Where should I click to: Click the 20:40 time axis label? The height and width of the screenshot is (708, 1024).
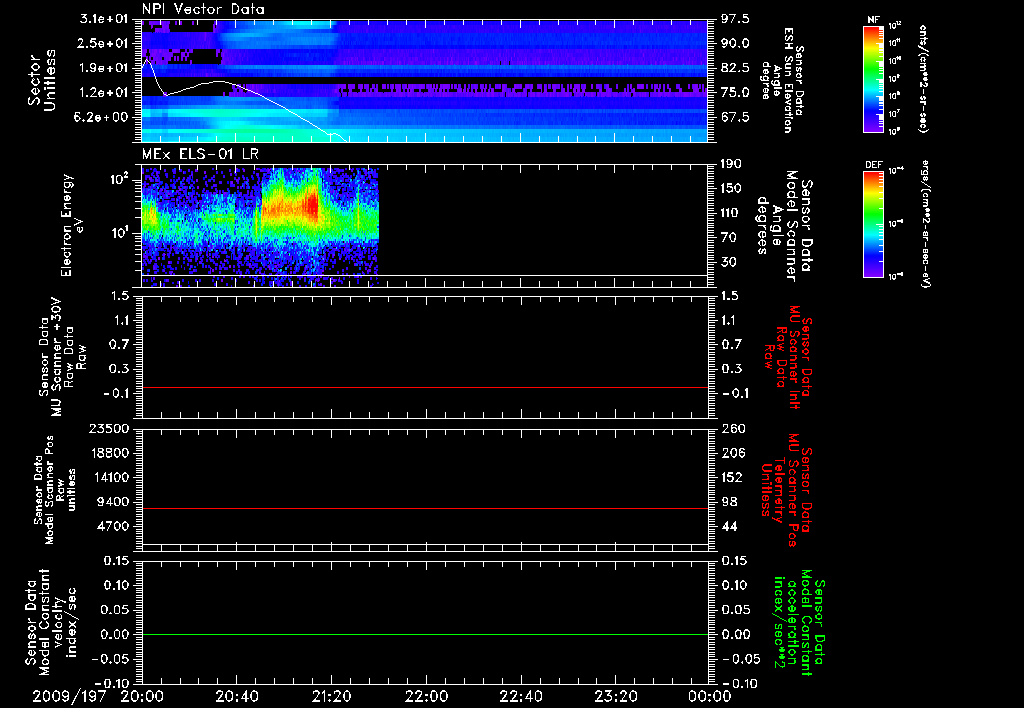[x=237, y=696]
